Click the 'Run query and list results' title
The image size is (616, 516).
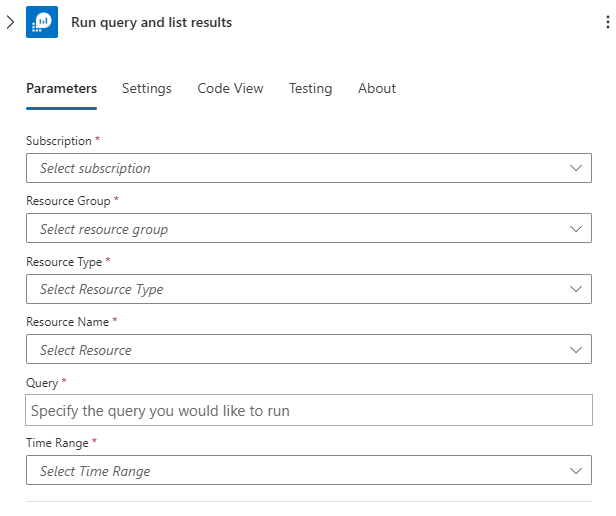click(151, 22)
